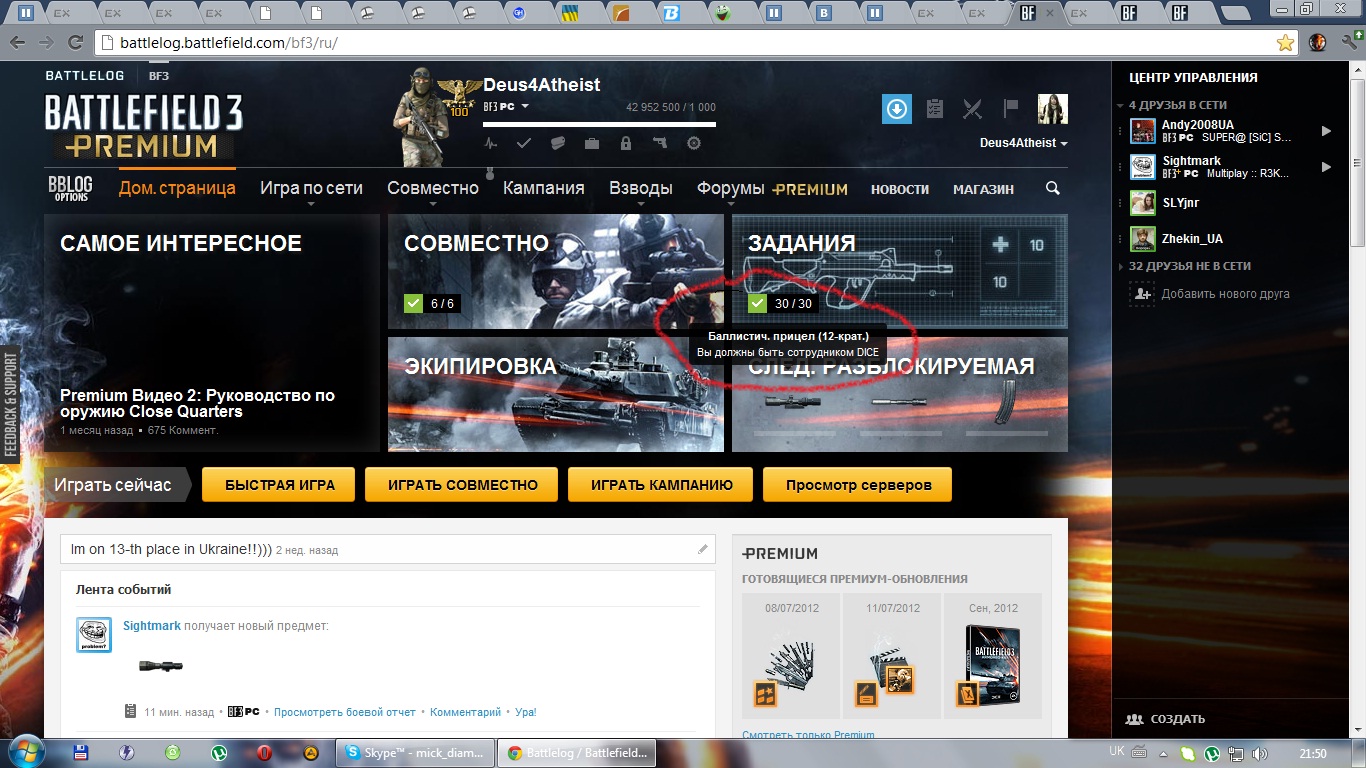Join Sightmark's game via play arrow
Screen dimensions: 1366x768
click(1326, 167)
